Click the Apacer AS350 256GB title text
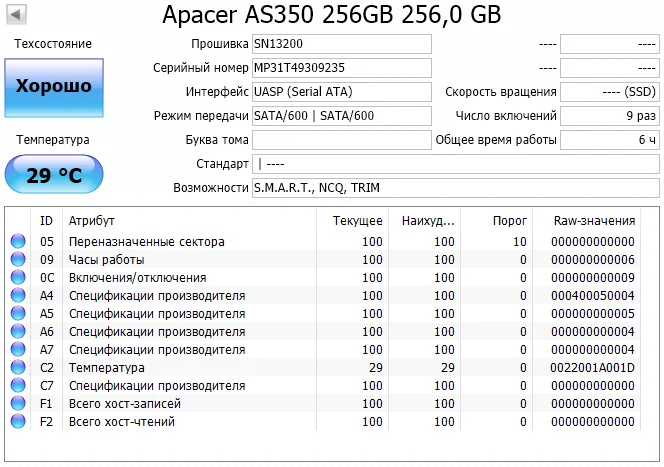664x467 pixels. point(332,15)
